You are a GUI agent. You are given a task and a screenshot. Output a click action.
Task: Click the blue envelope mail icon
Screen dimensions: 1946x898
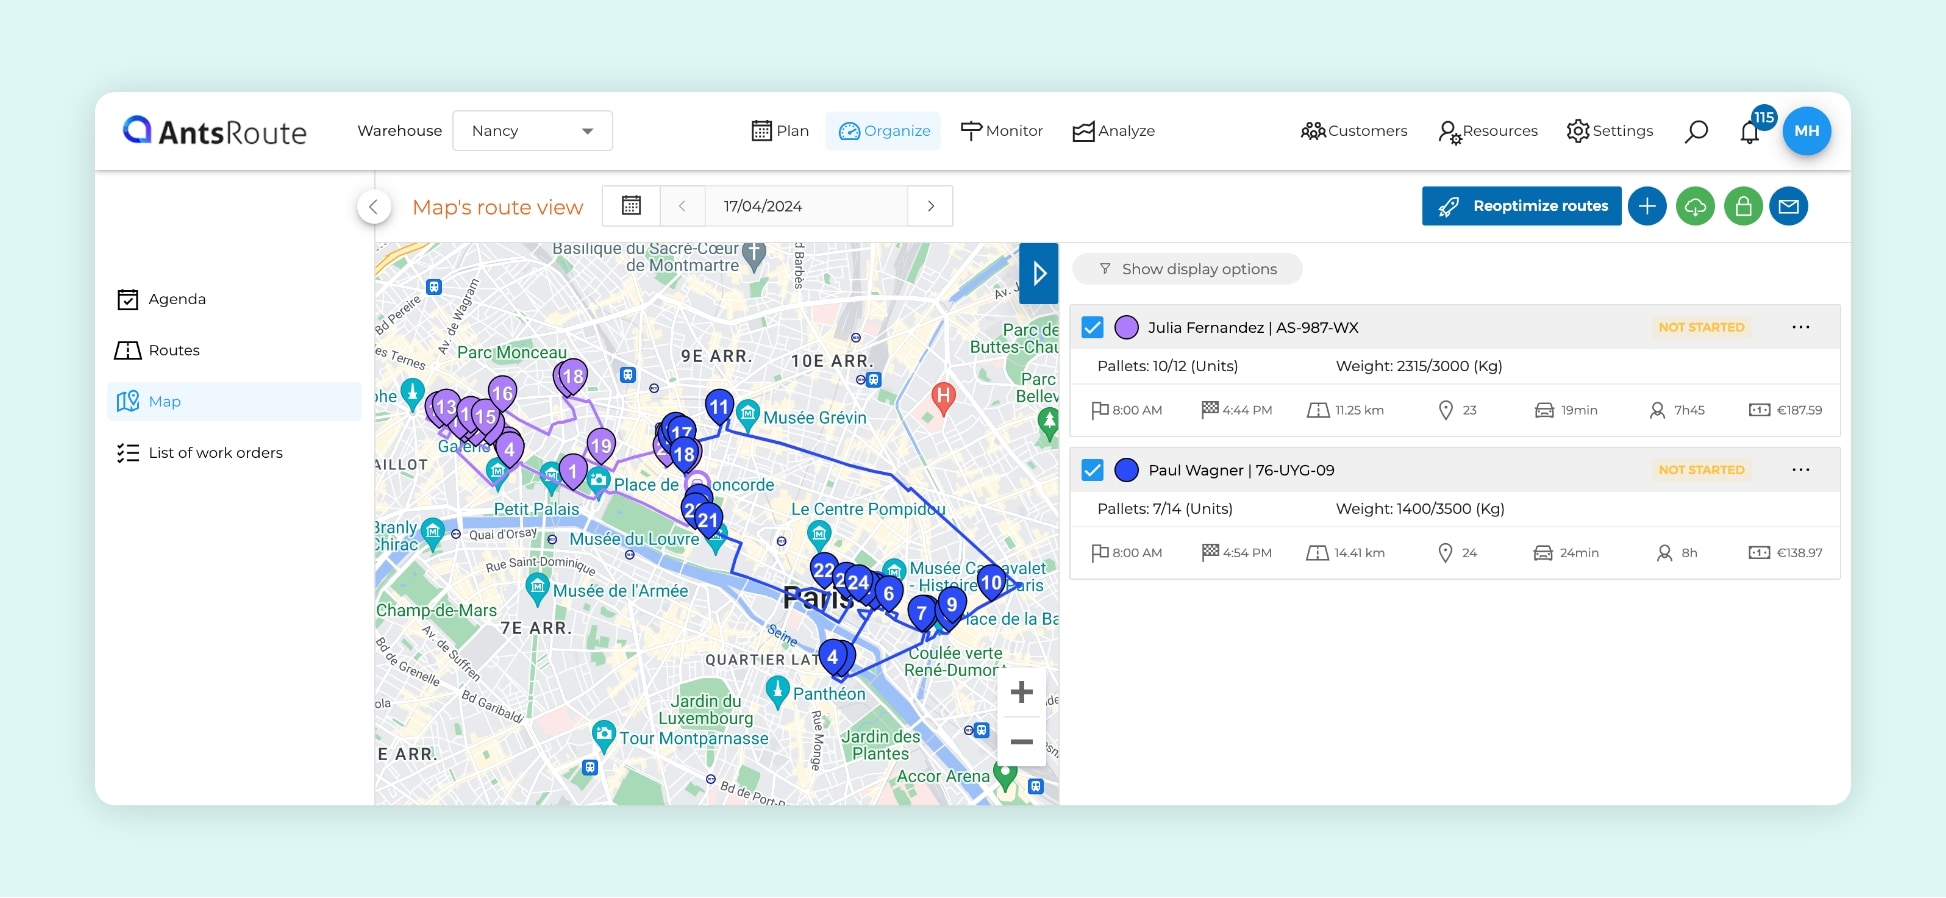[1789, 206]
